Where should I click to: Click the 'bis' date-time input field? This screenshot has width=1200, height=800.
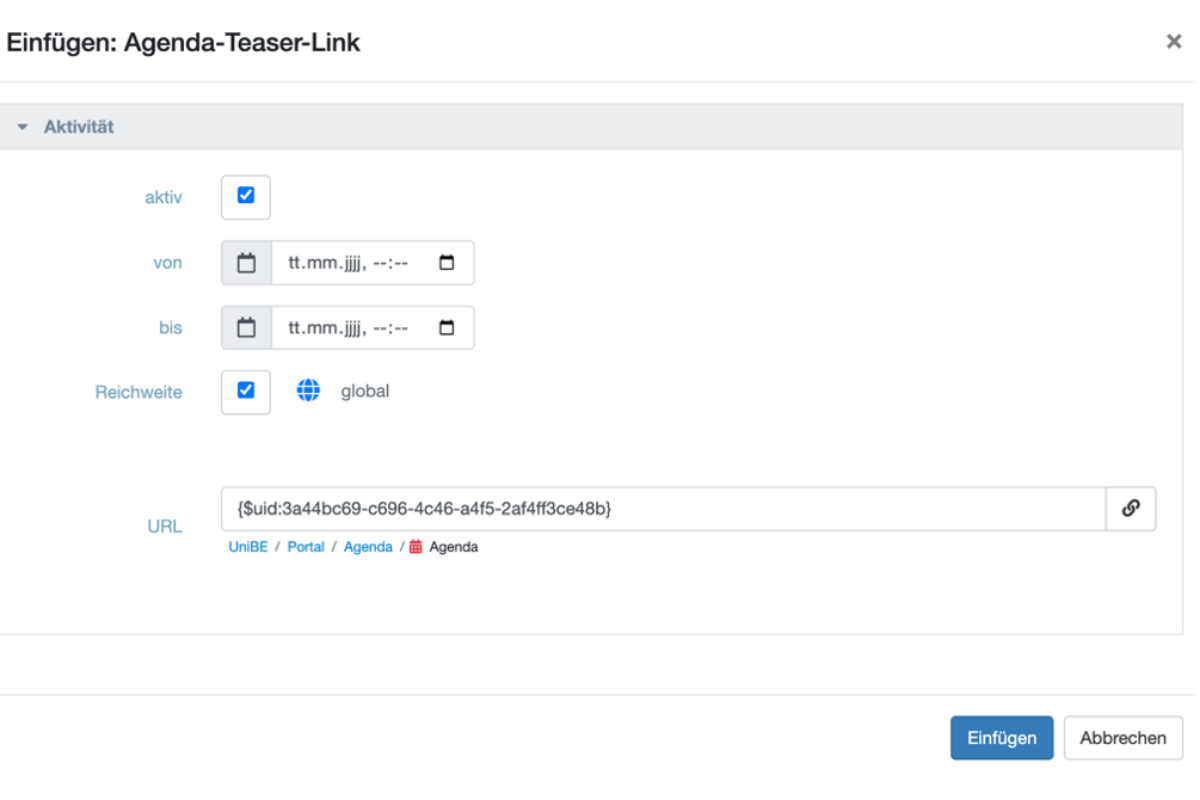372,328
